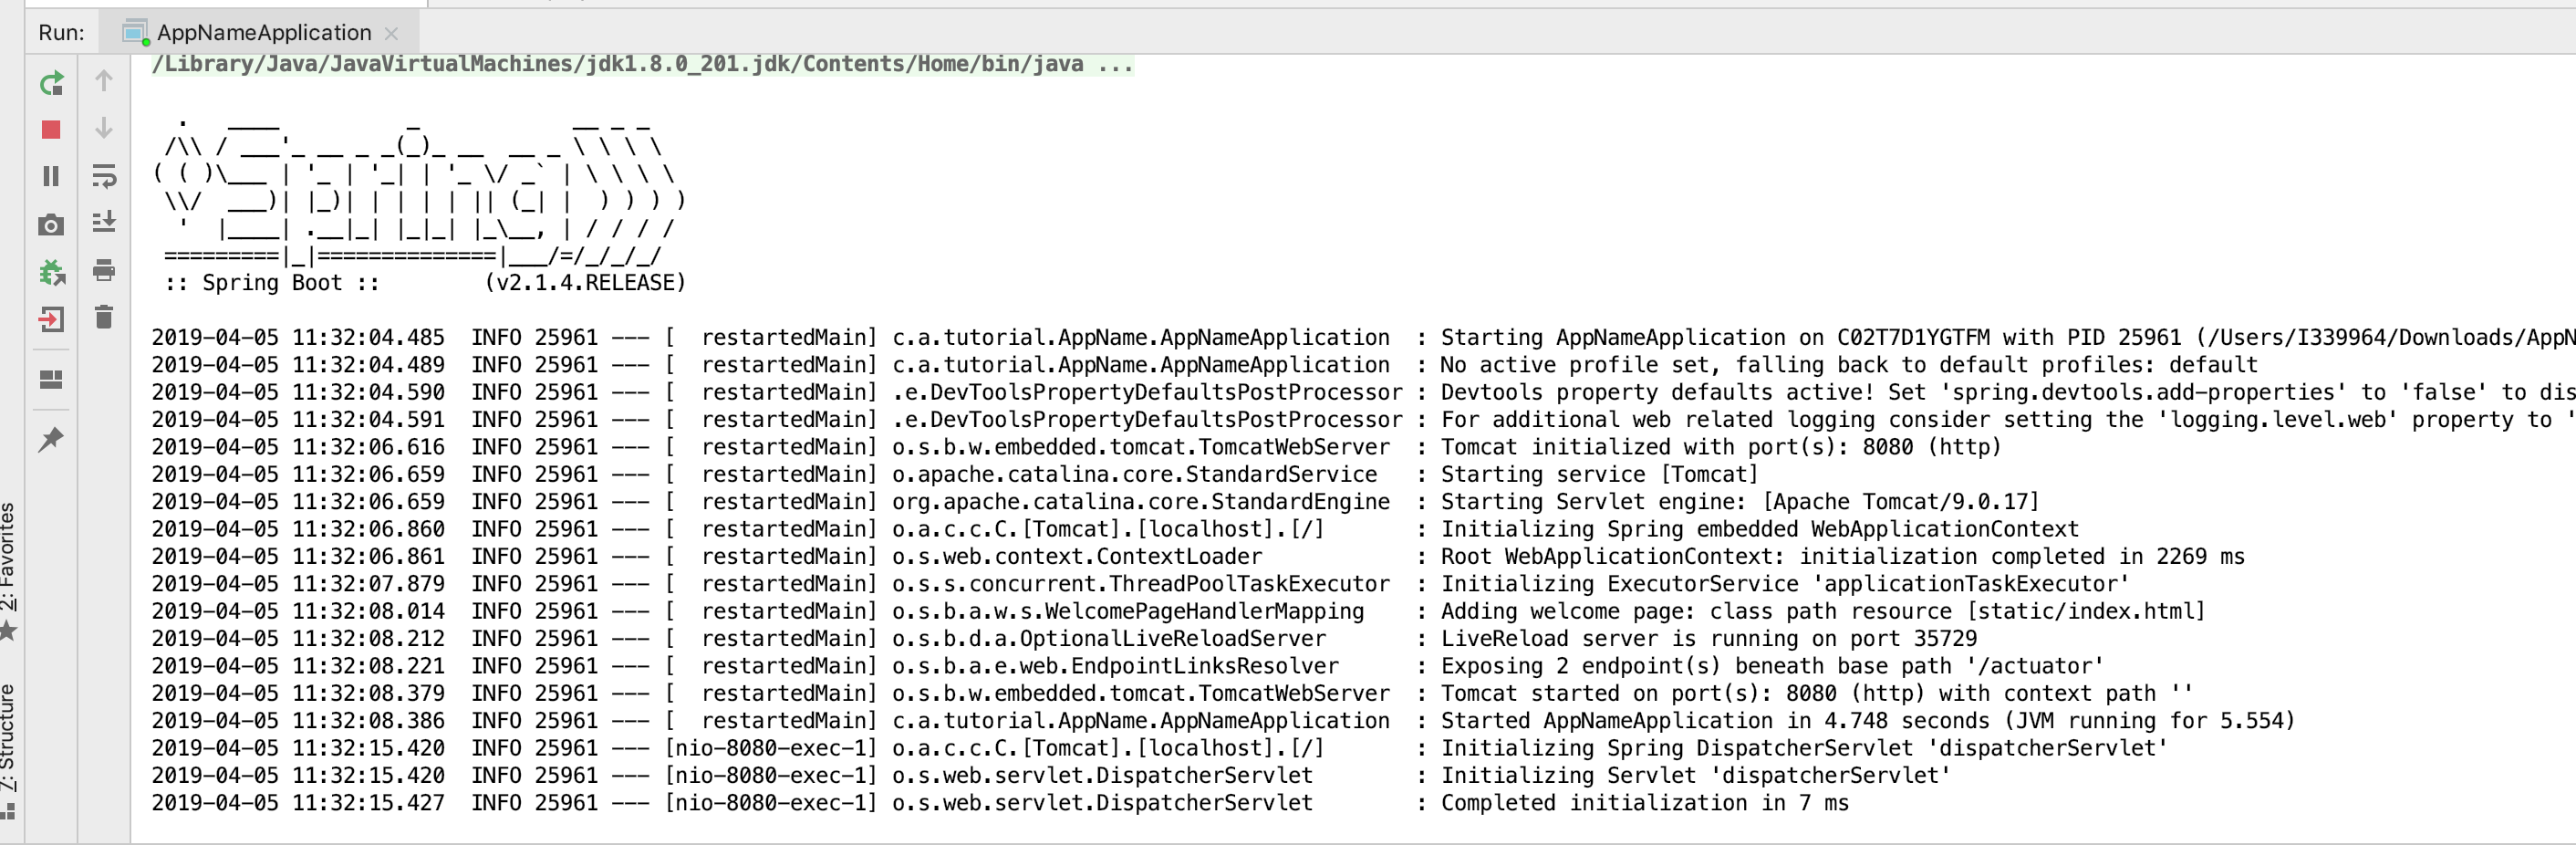The image size is (2576, 845).
Task: Toggle the Pin Tab pushpin icon
Action: 51,439
